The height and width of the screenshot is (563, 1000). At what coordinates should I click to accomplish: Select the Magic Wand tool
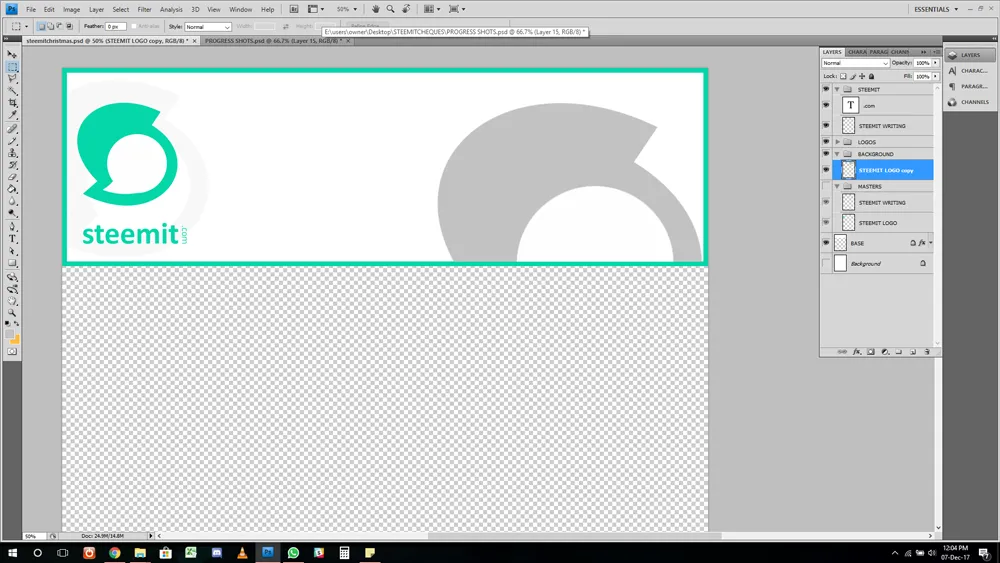12,91
